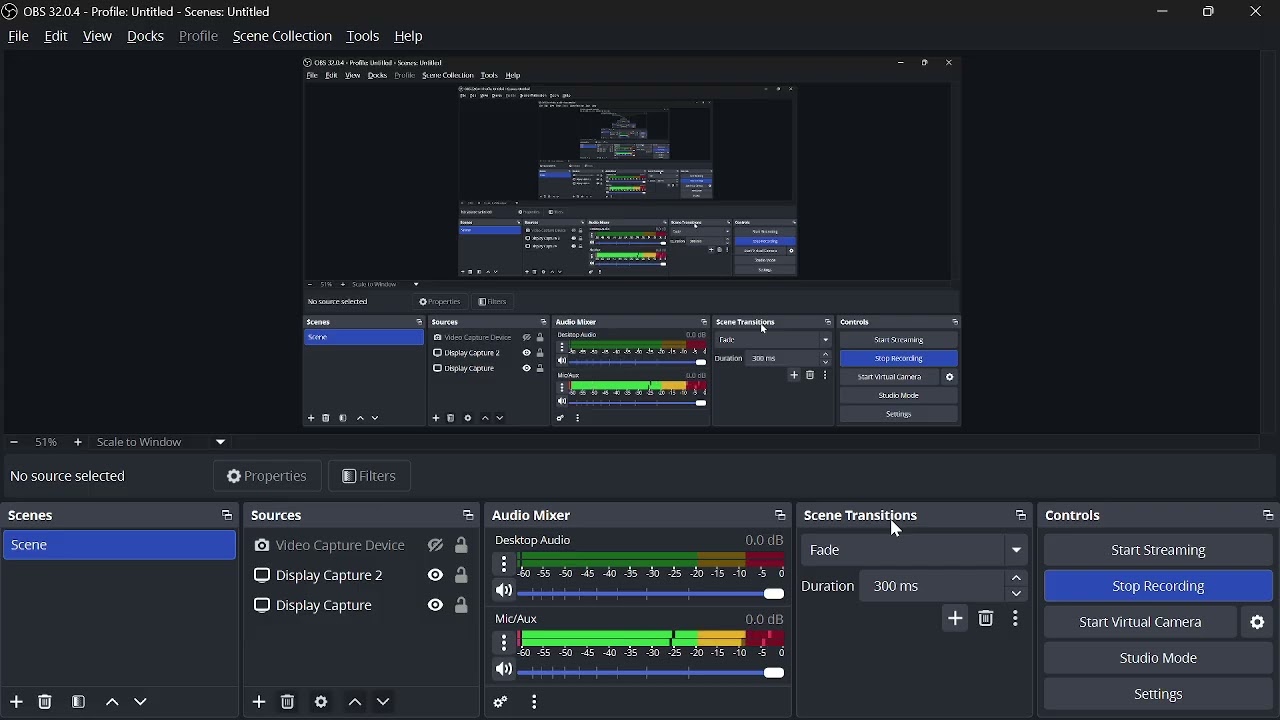Click Start Virtual Camera button

[x=1141, y=623]
